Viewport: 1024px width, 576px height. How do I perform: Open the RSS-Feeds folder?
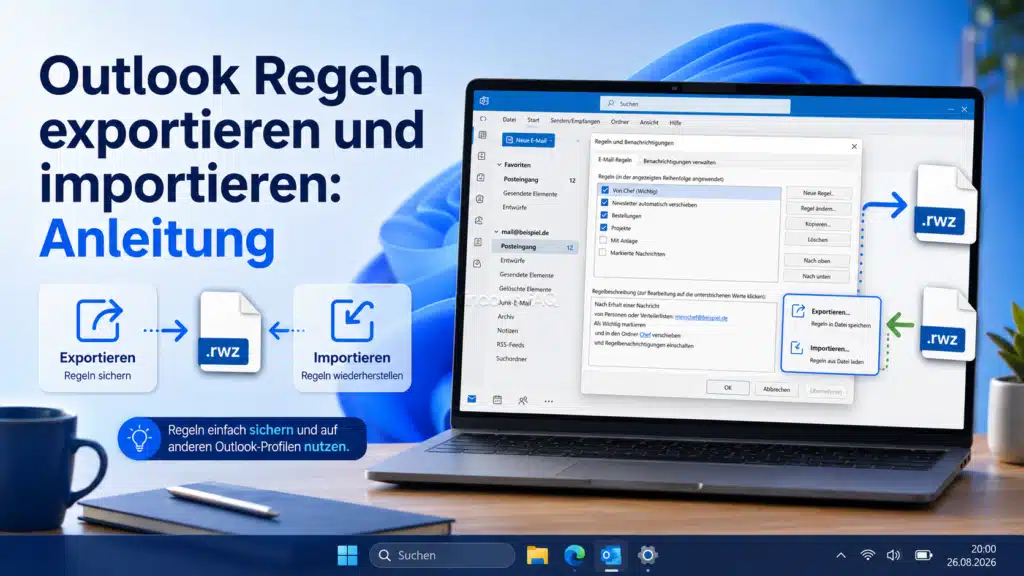pos(511,345)
